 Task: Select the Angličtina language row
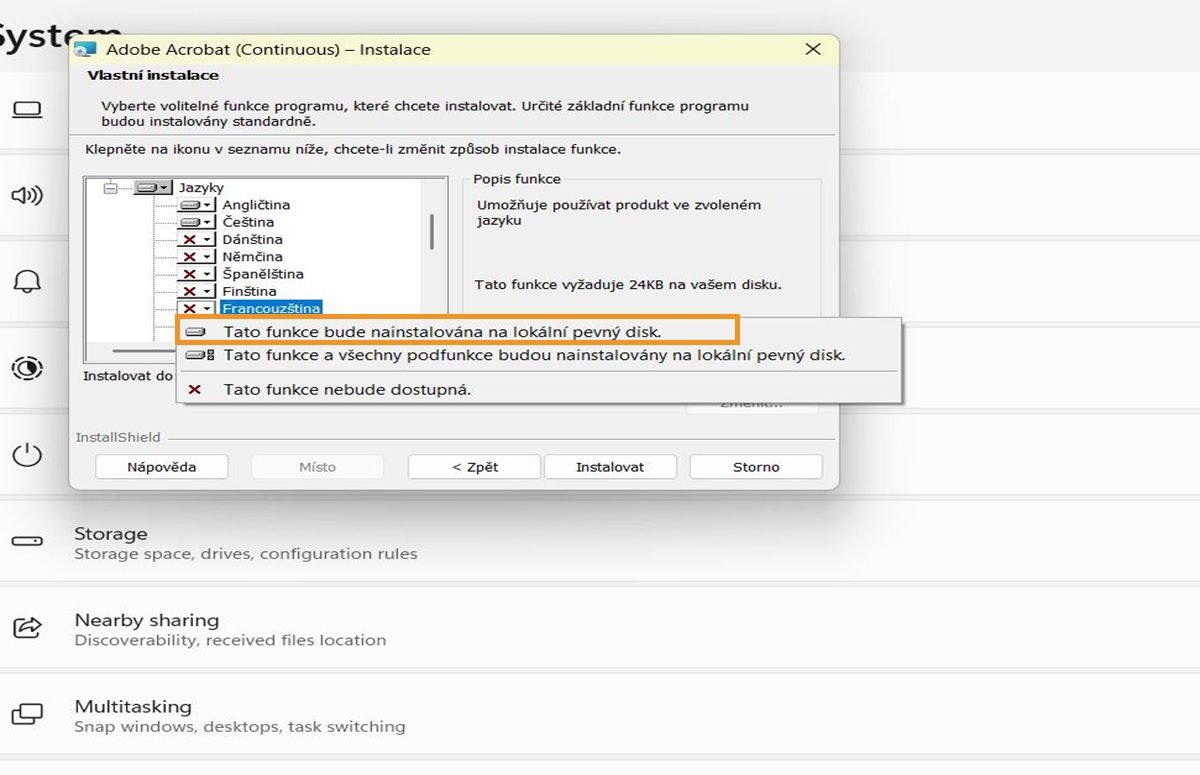pyautogui.click(x=256, y=205)
